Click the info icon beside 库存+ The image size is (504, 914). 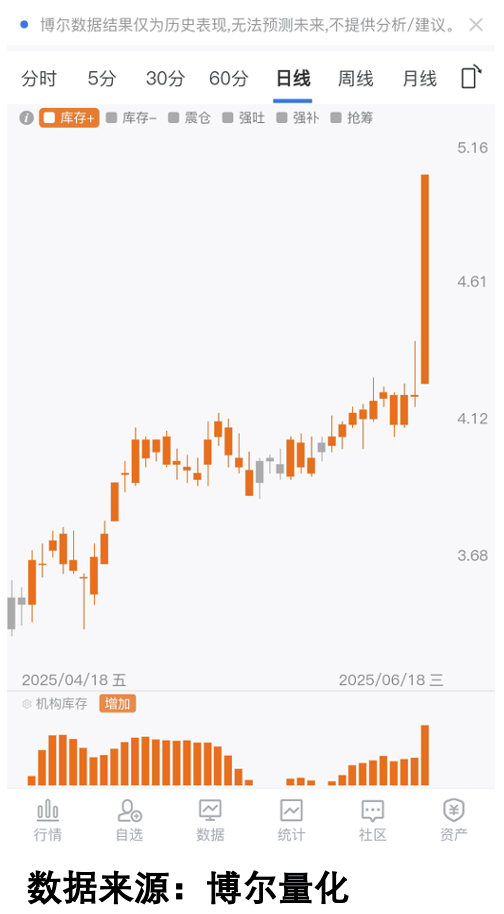click(x=26, y=118)
